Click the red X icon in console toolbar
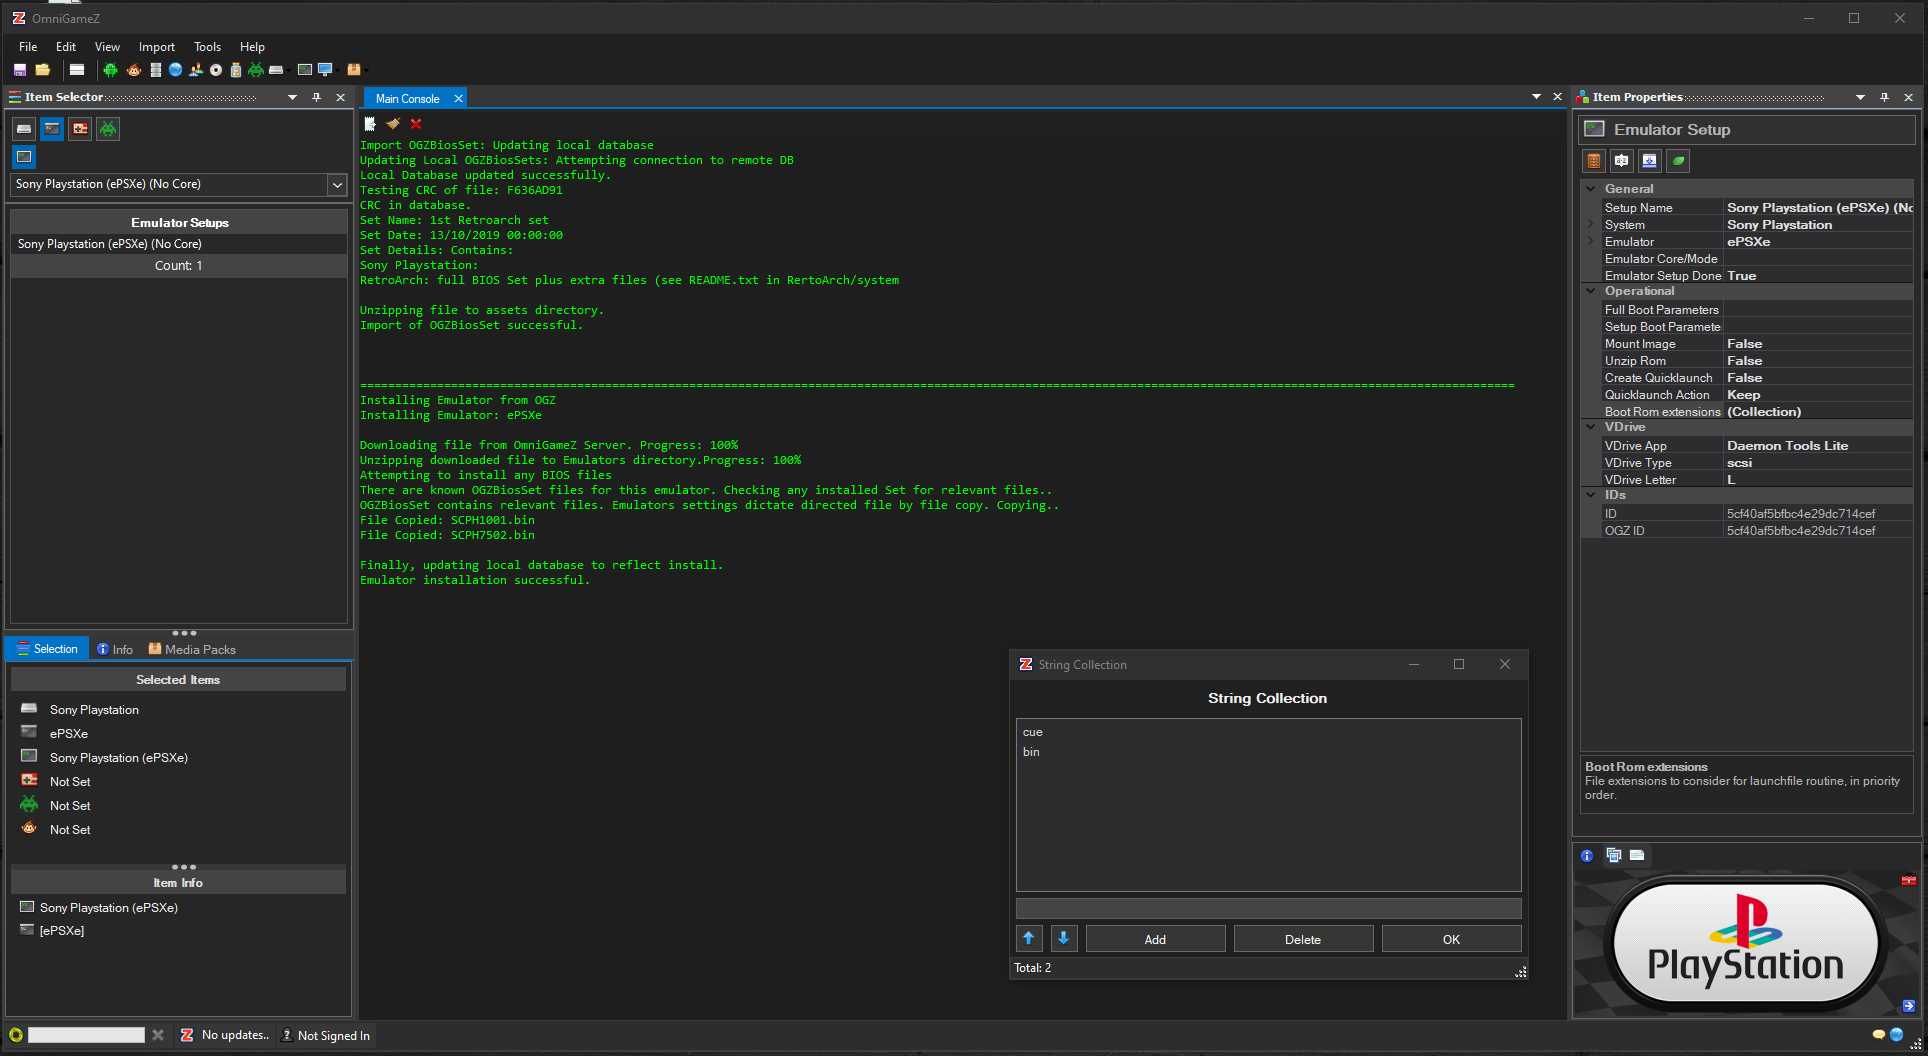Viewport: 1928px width, 1056px height. [416, 124]
